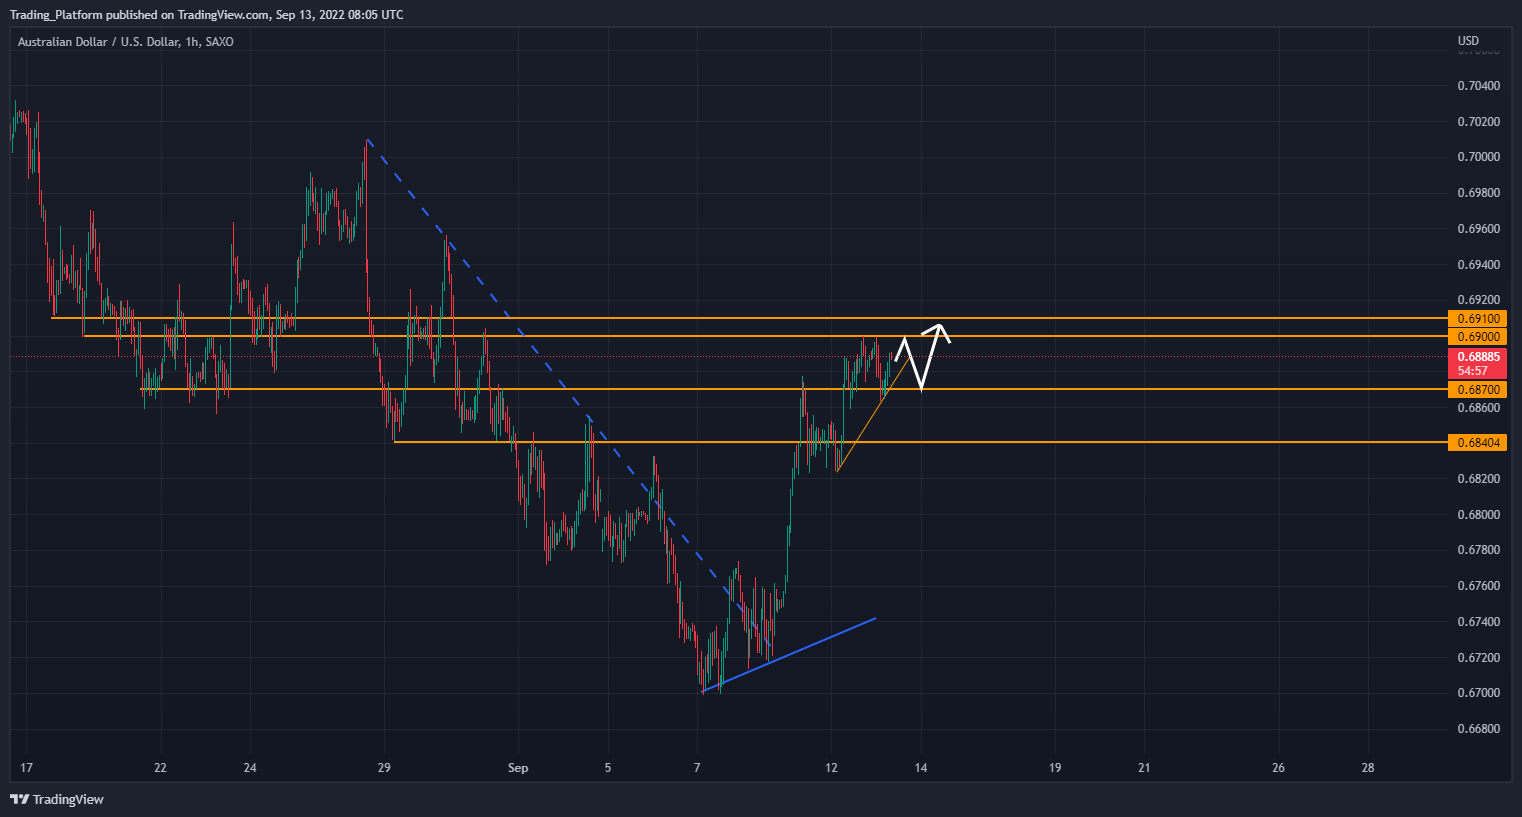Click the 0.70400 price axis value
This screenshot has width=1522, height=817.
coord(1478,86)
